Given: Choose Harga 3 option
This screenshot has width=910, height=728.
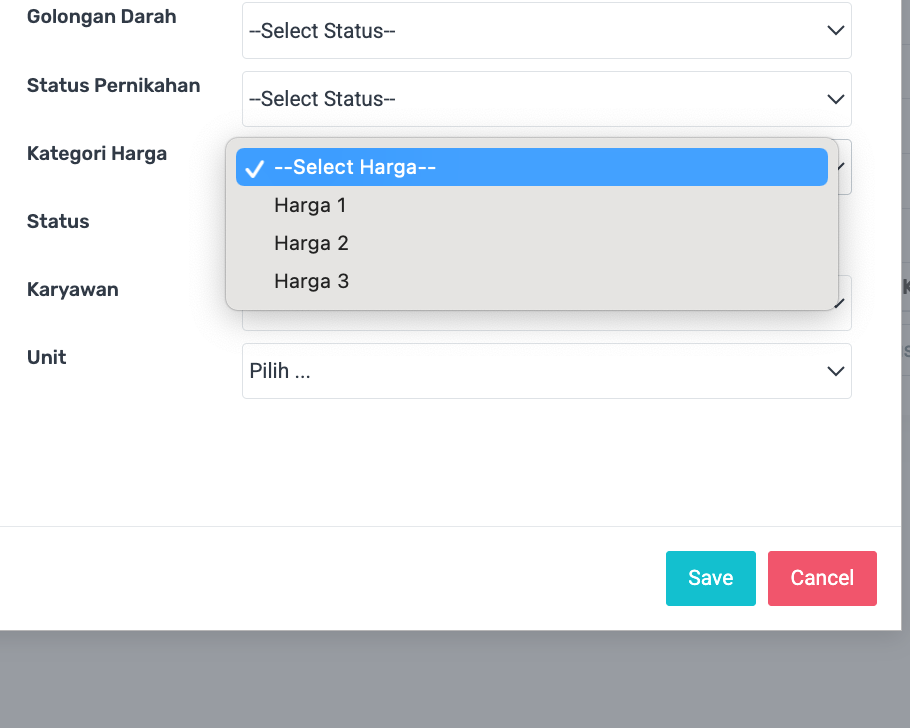Looking at the screenshot, I should [x=311, y=282].
